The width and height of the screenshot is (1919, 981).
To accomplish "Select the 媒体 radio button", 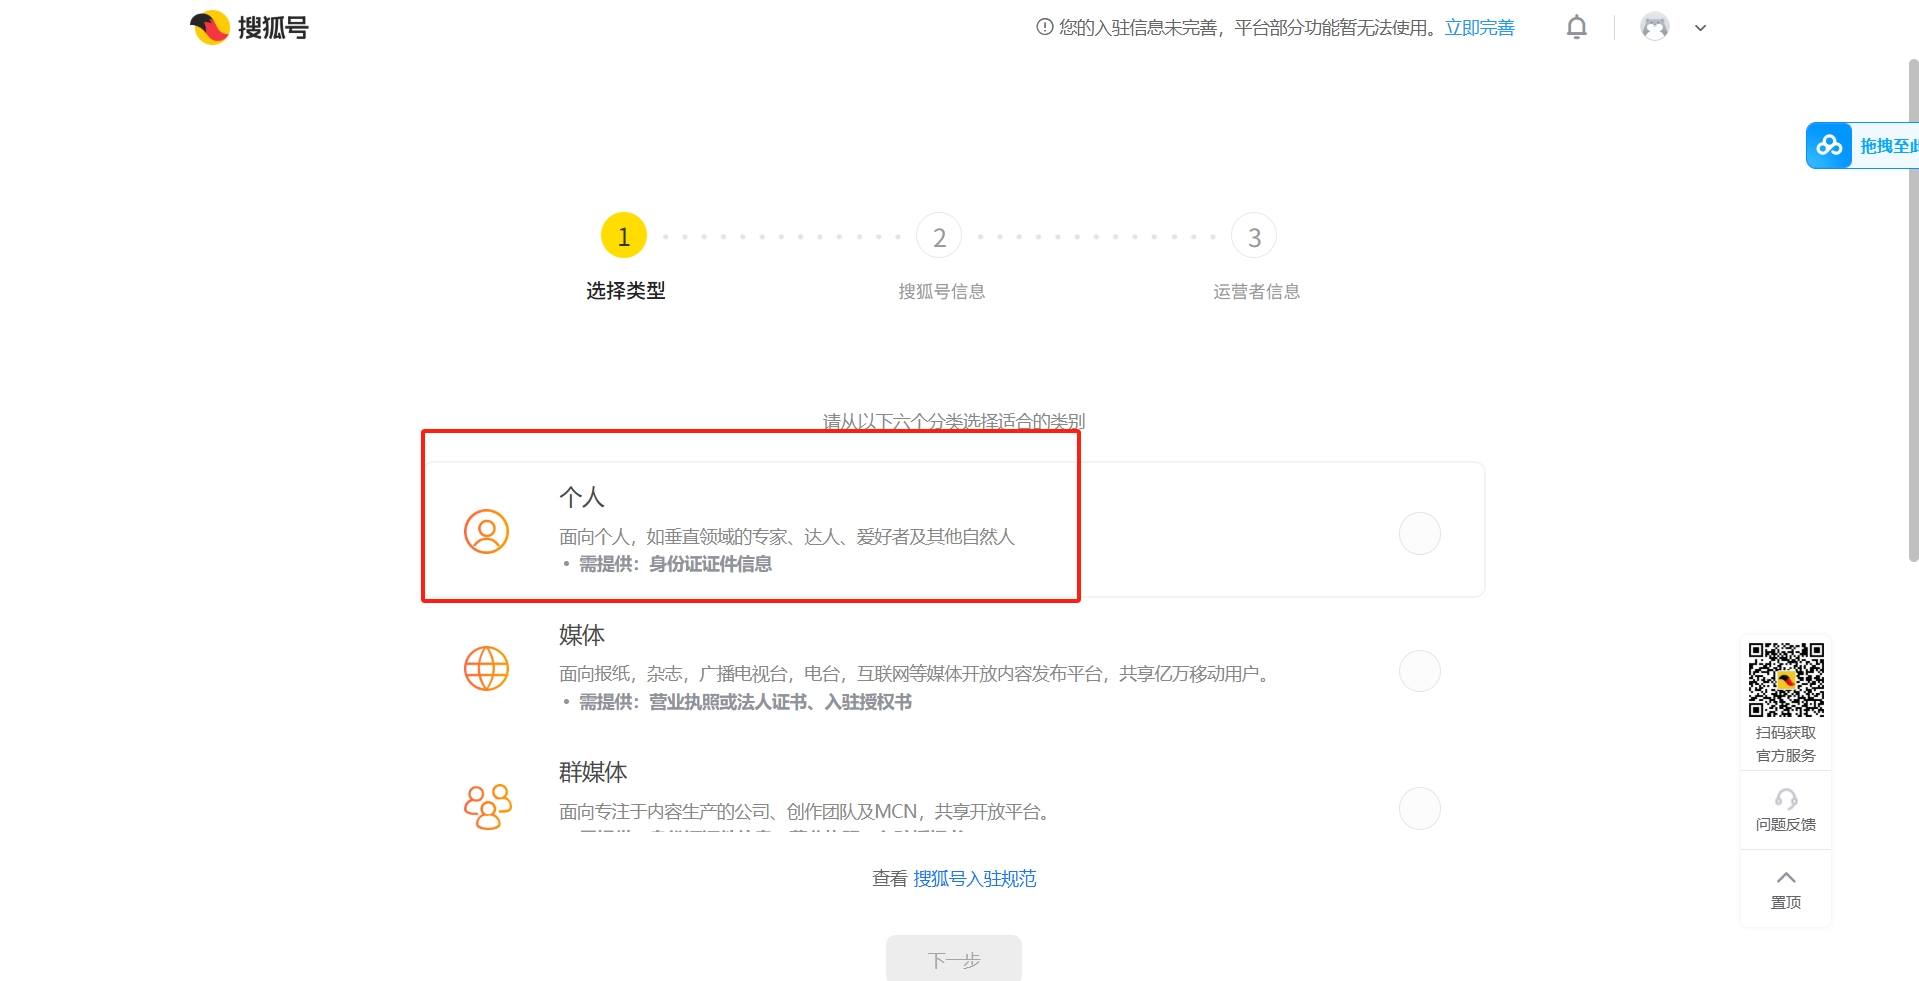I will click(1419, 671).
